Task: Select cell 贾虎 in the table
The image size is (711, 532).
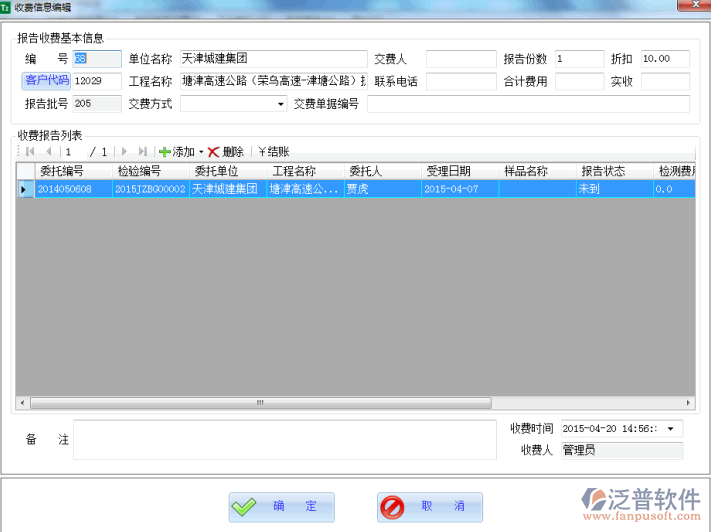Action: pyautogui.click(x=383, y=189)
